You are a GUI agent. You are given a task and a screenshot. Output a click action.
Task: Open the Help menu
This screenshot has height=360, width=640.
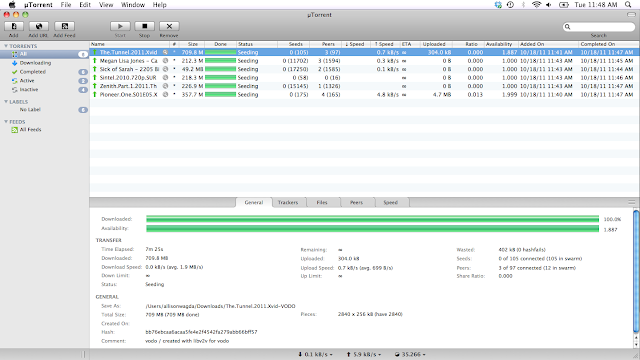tap(160, 5)
